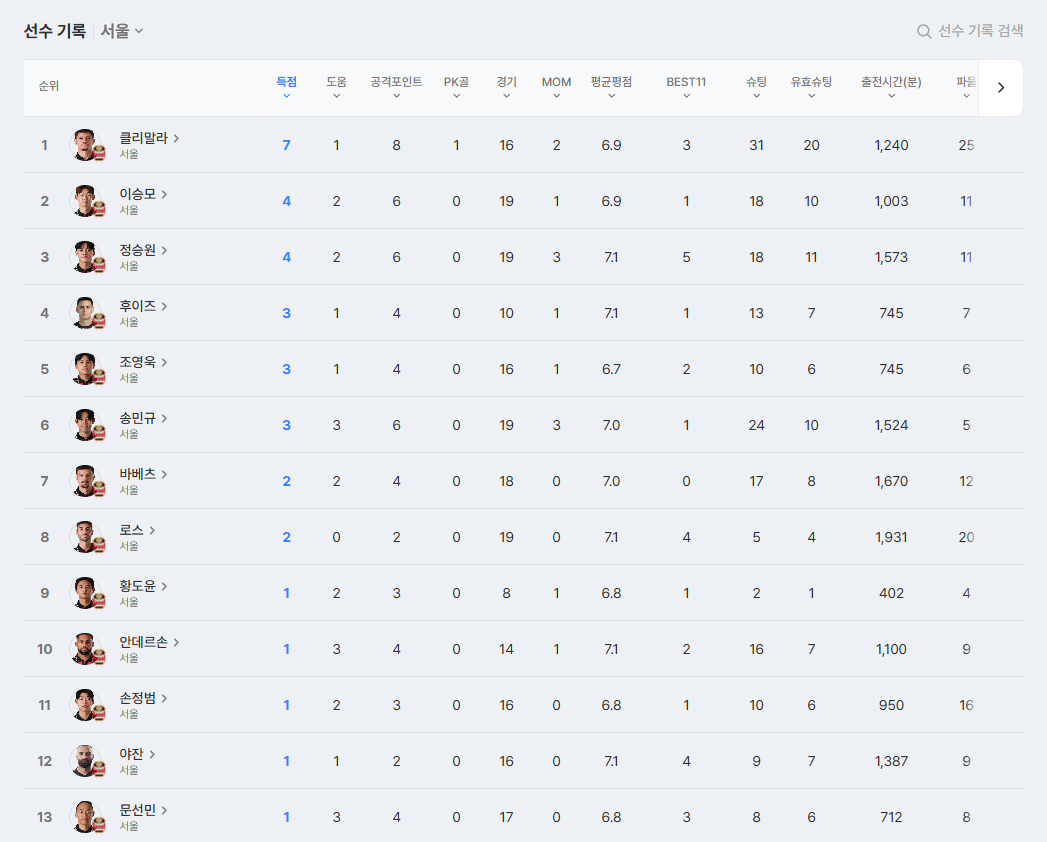This screenshot has width=1047, height=842.
Task: Click 송민규's profile photo
Action: point(86,425)
